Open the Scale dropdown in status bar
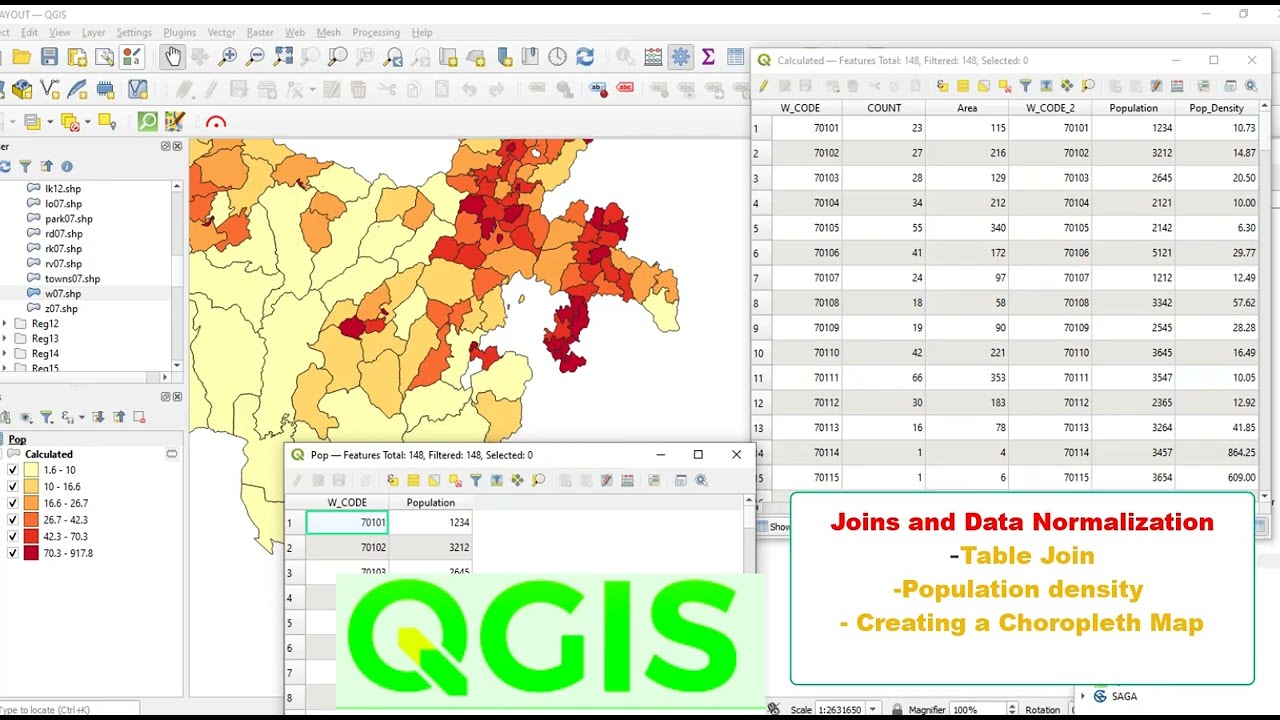This screenshot has height=720, width=1280. tap(873, 710)
